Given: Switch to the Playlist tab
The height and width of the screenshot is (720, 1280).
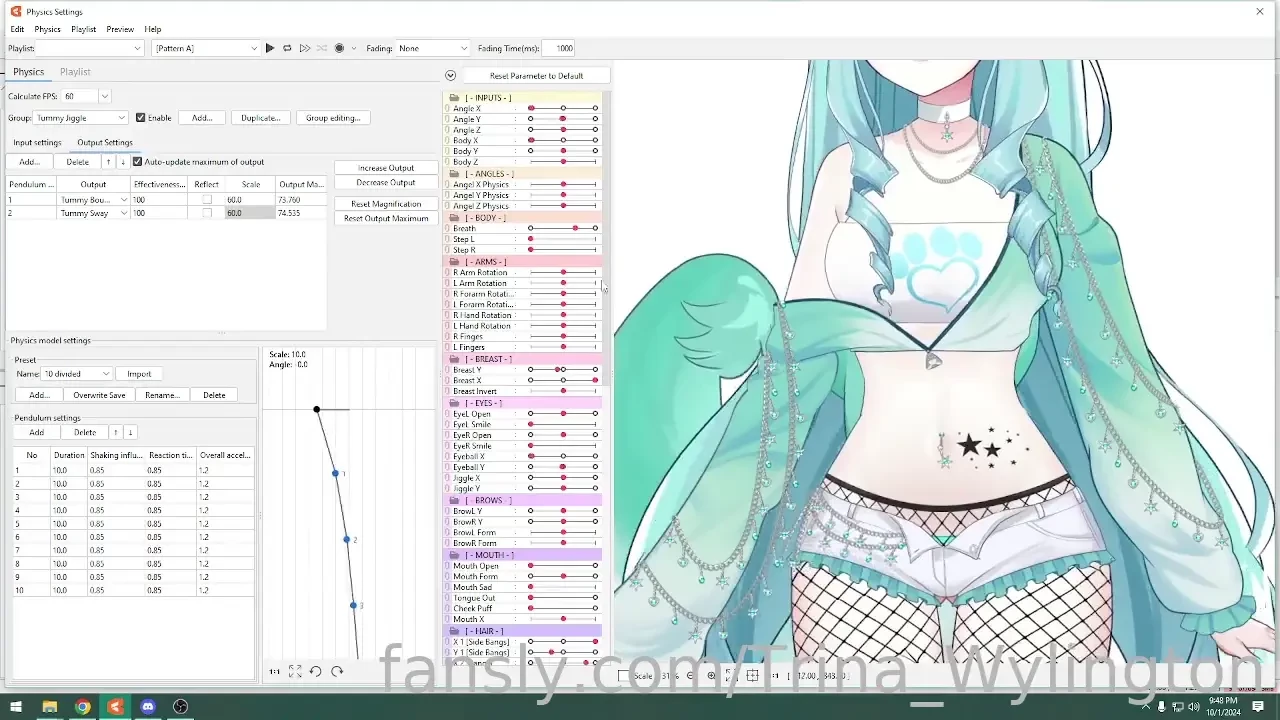Looking at the screenshot, I should point(75,71).
